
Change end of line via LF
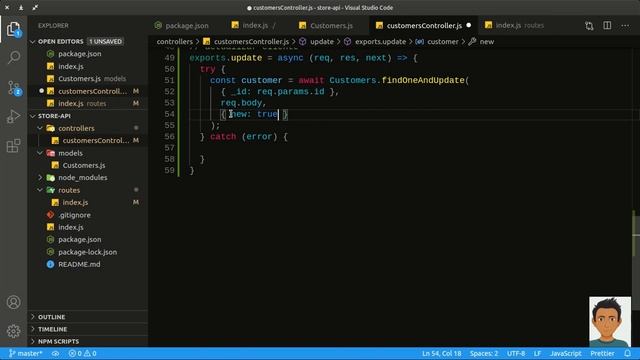537,353
